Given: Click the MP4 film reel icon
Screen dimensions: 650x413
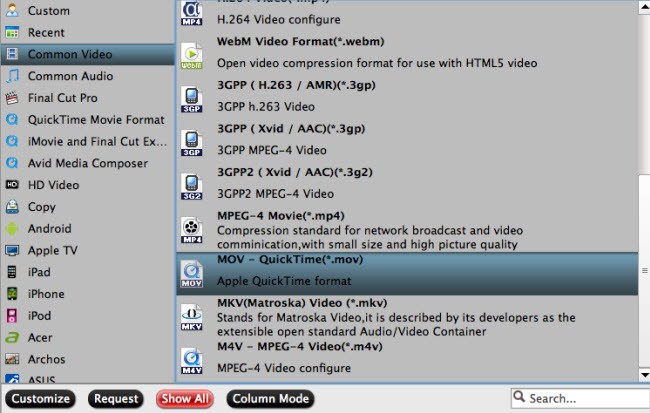Looking at the screenshot, I should coord(192,230).
